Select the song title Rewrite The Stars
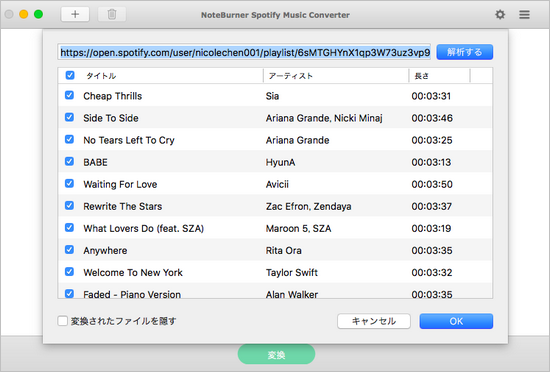 pos(122,207)
